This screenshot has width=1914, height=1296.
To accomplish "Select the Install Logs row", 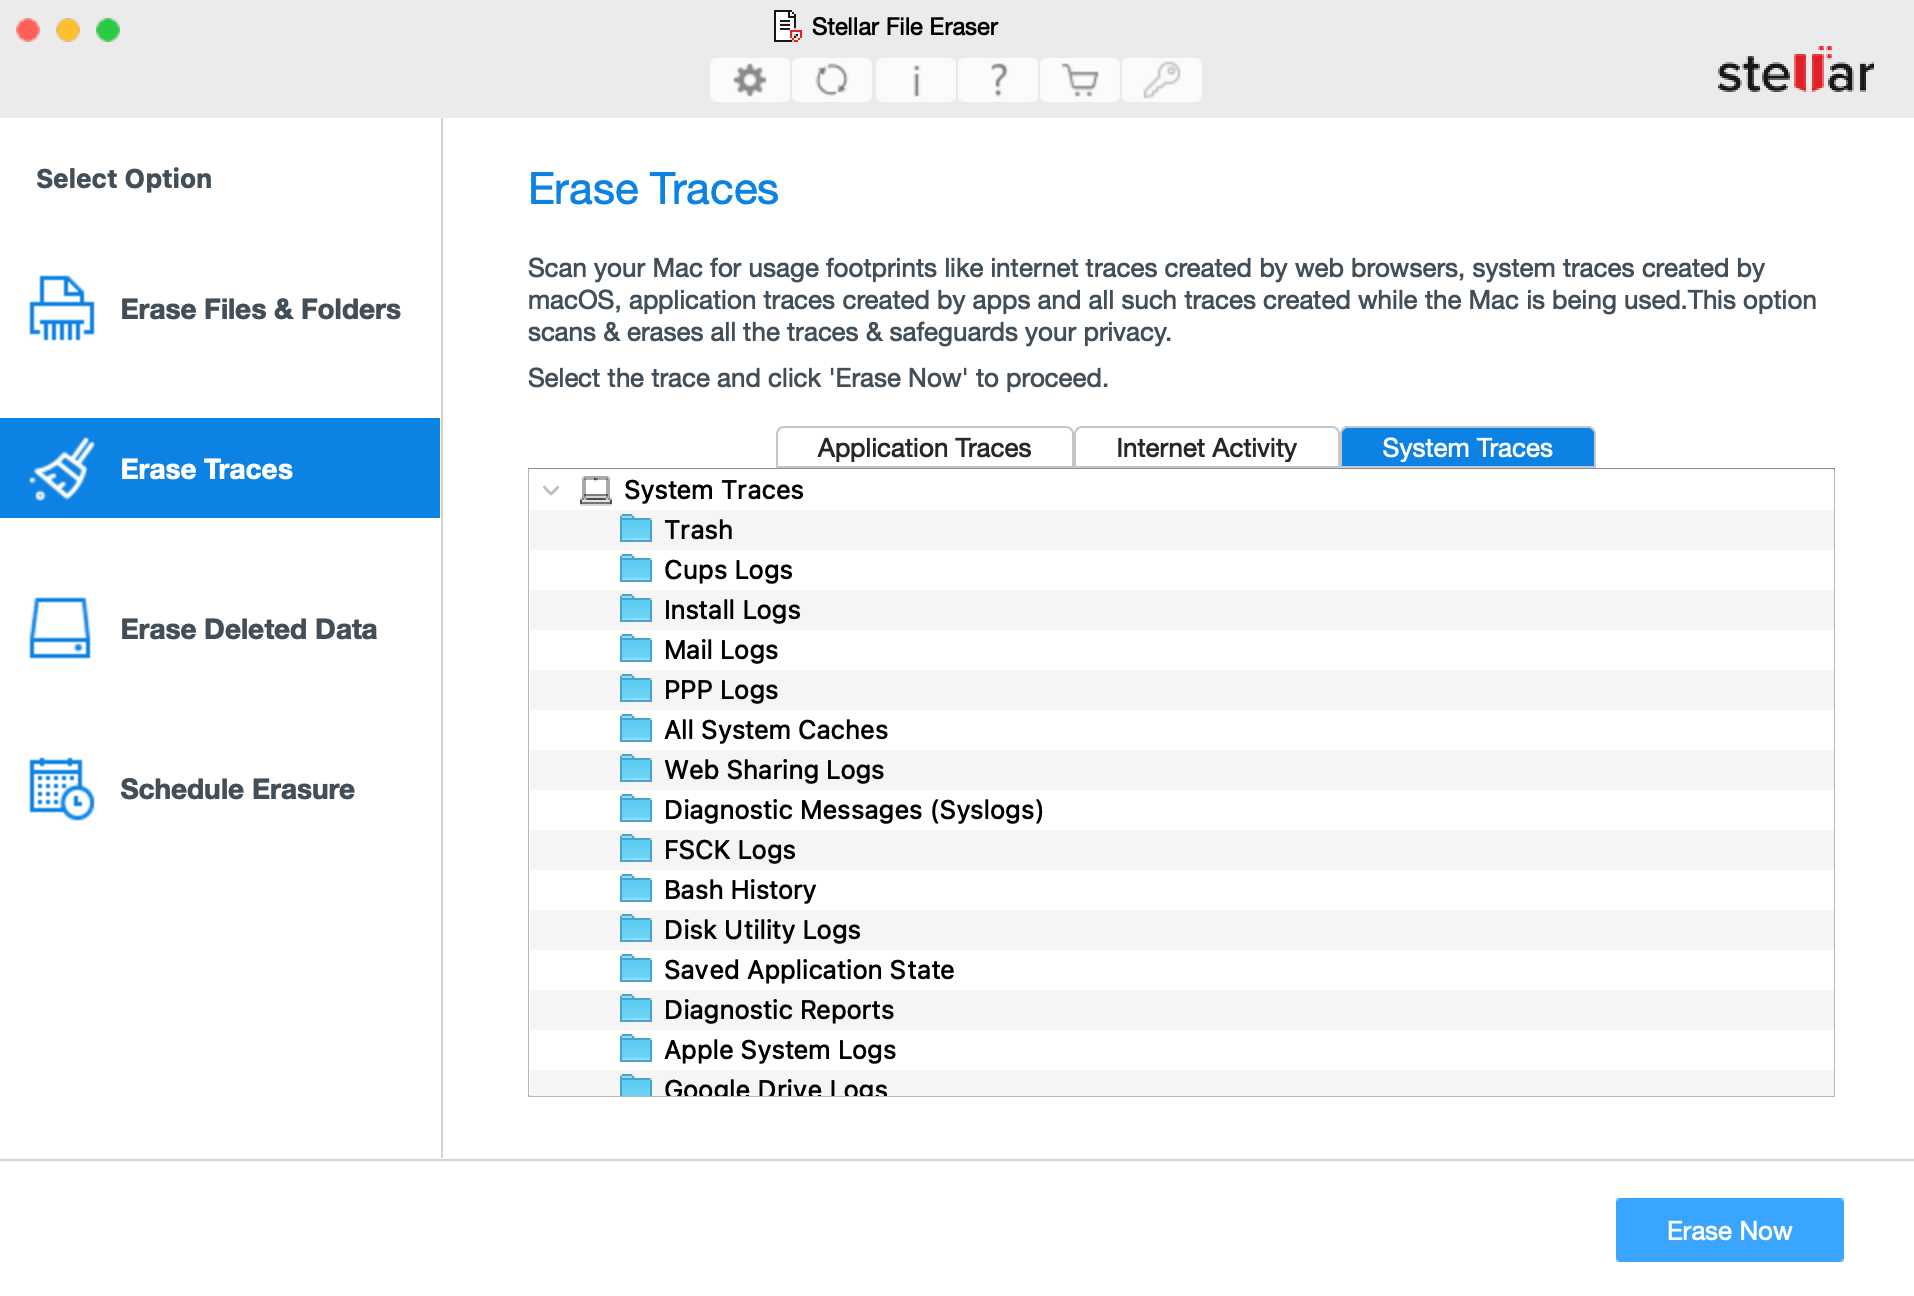I will pos(1181,610).
